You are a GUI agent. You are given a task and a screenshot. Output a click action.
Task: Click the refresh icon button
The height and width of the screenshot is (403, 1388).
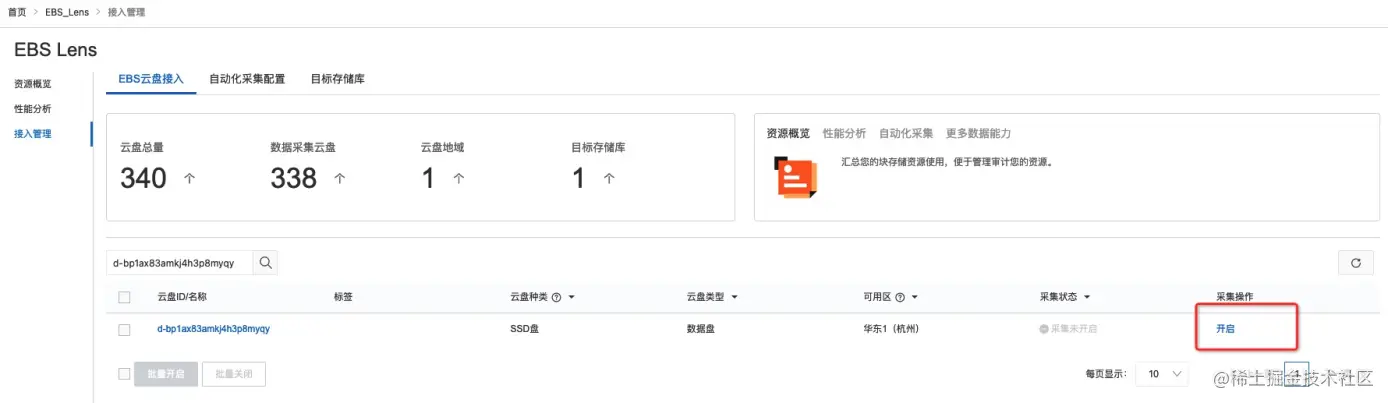coord(1355,263)
